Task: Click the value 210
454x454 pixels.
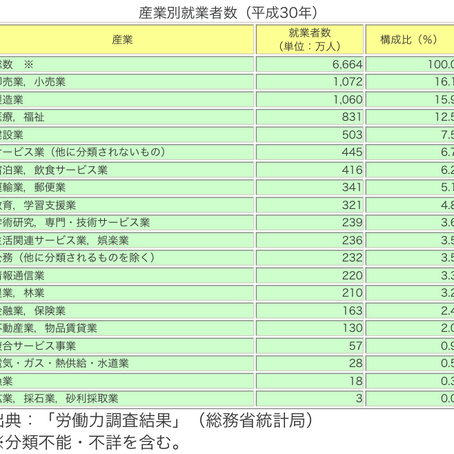Action: [x=352, y=293]
